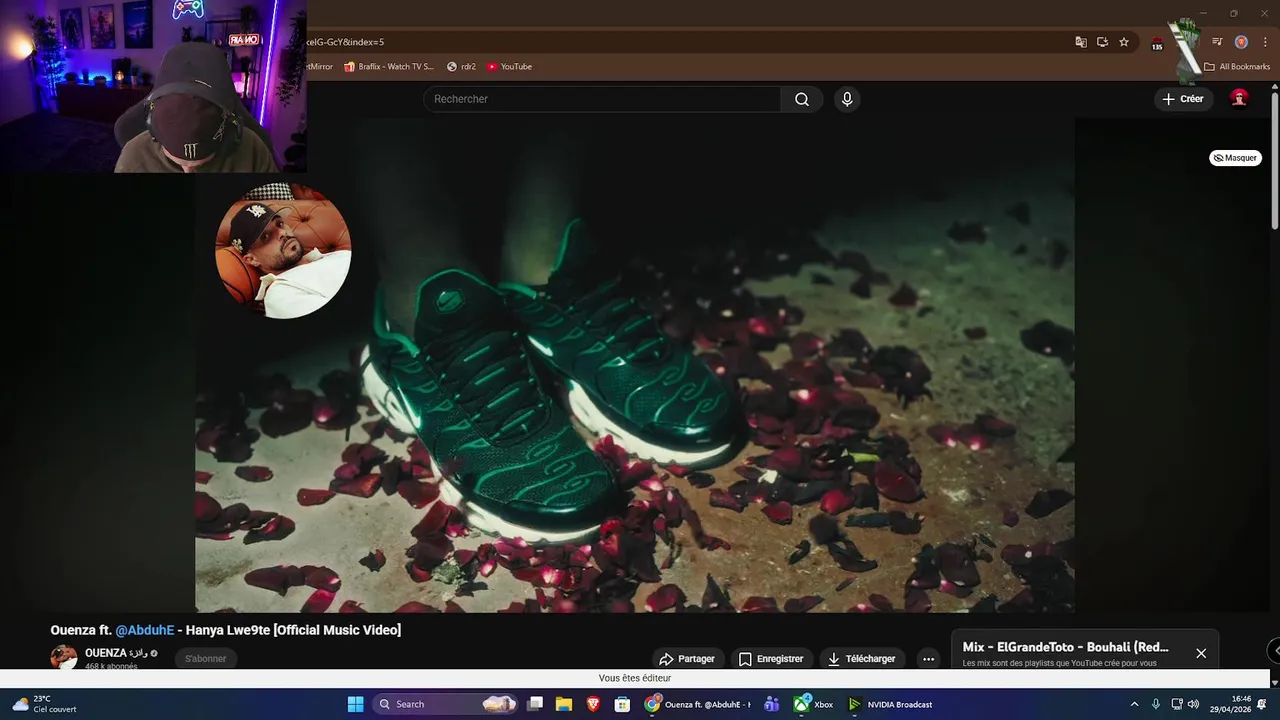Open the red extension with 135 badge
This screenshot has width=1280, height=720.
1157,43
